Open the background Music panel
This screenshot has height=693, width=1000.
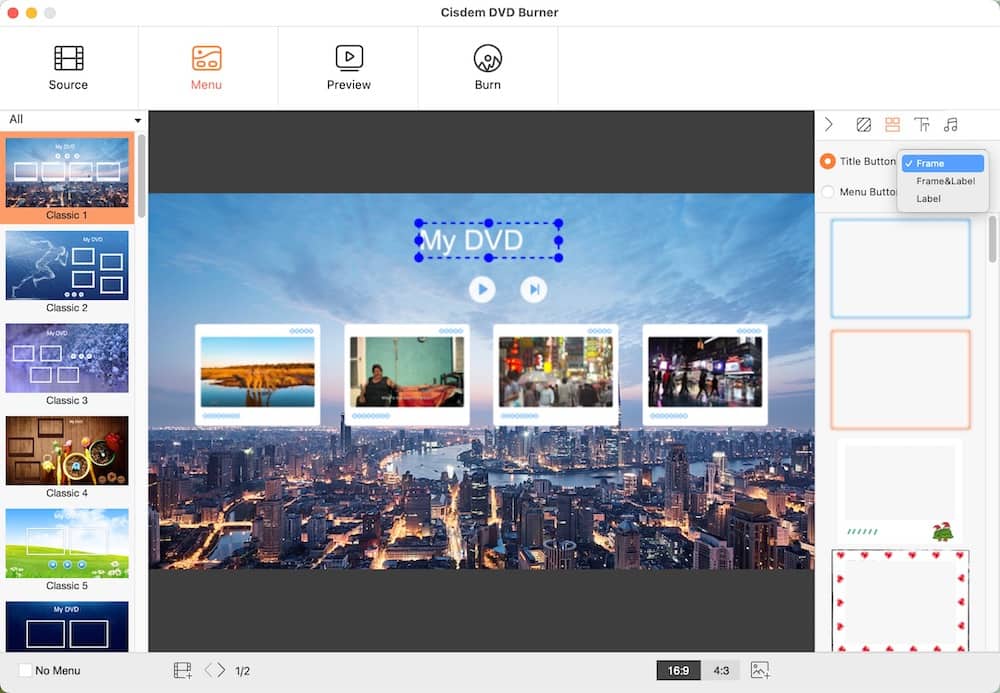pyautogui.click(x=952, y=124)
